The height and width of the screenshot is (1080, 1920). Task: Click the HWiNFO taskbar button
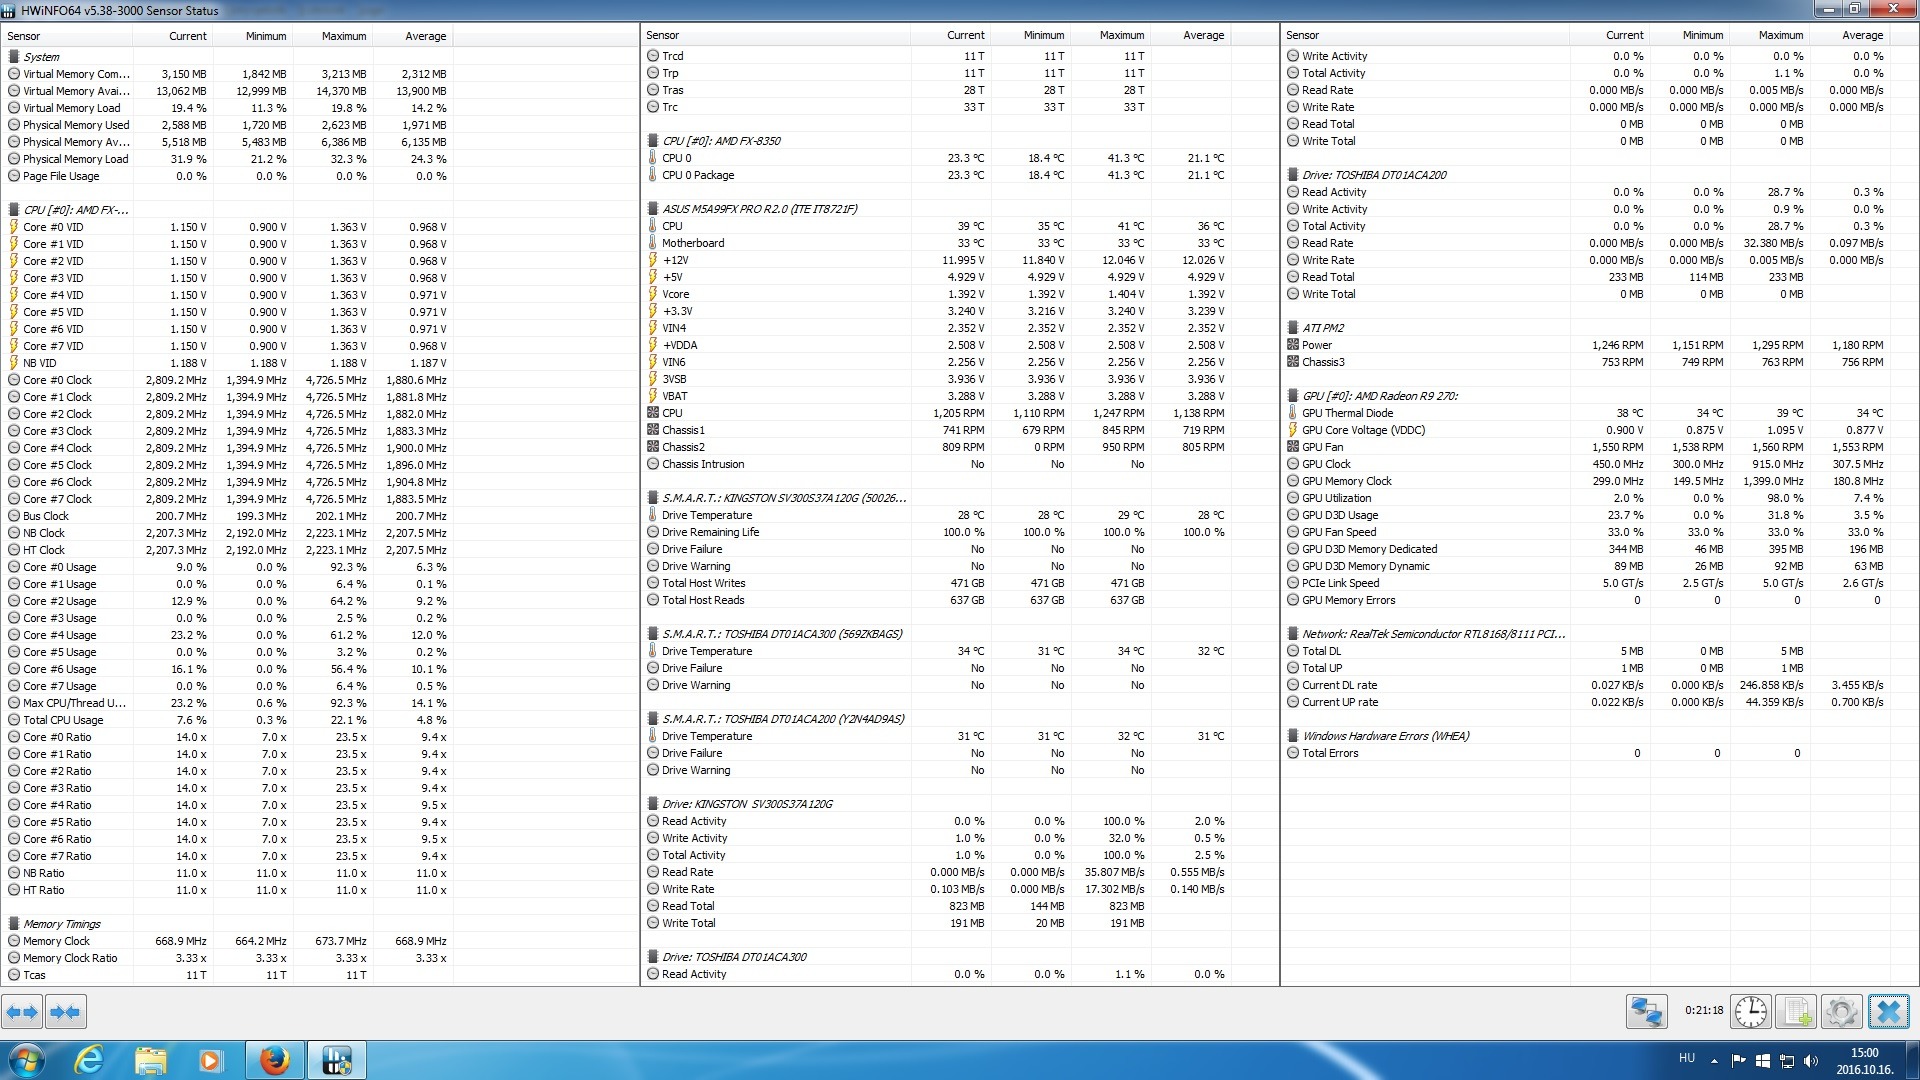click(x=337, y=1060)
